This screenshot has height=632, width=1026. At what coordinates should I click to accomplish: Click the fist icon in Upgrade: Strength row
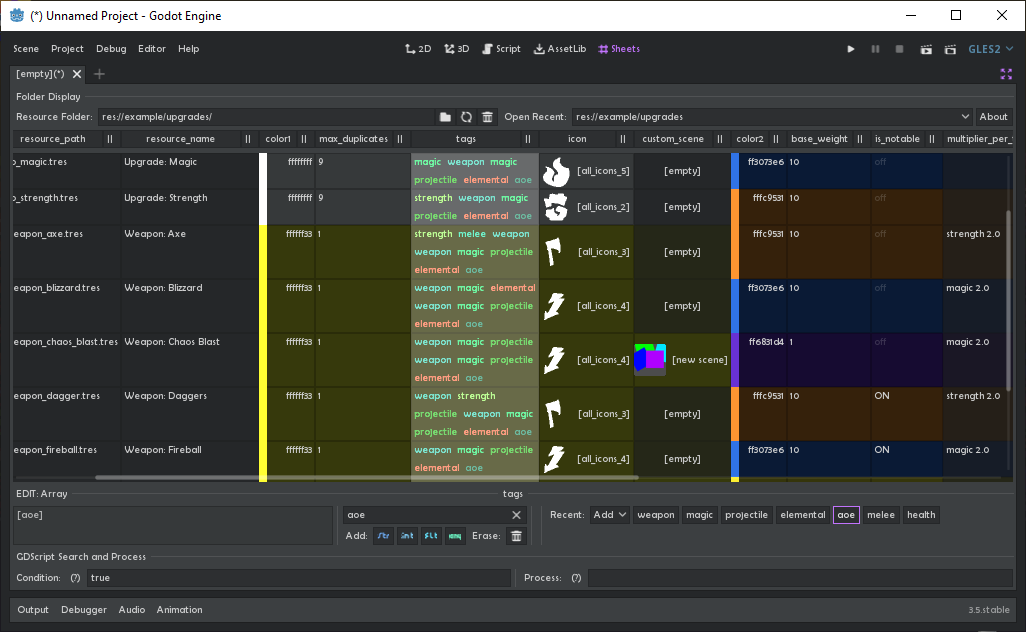click(556, 207)
